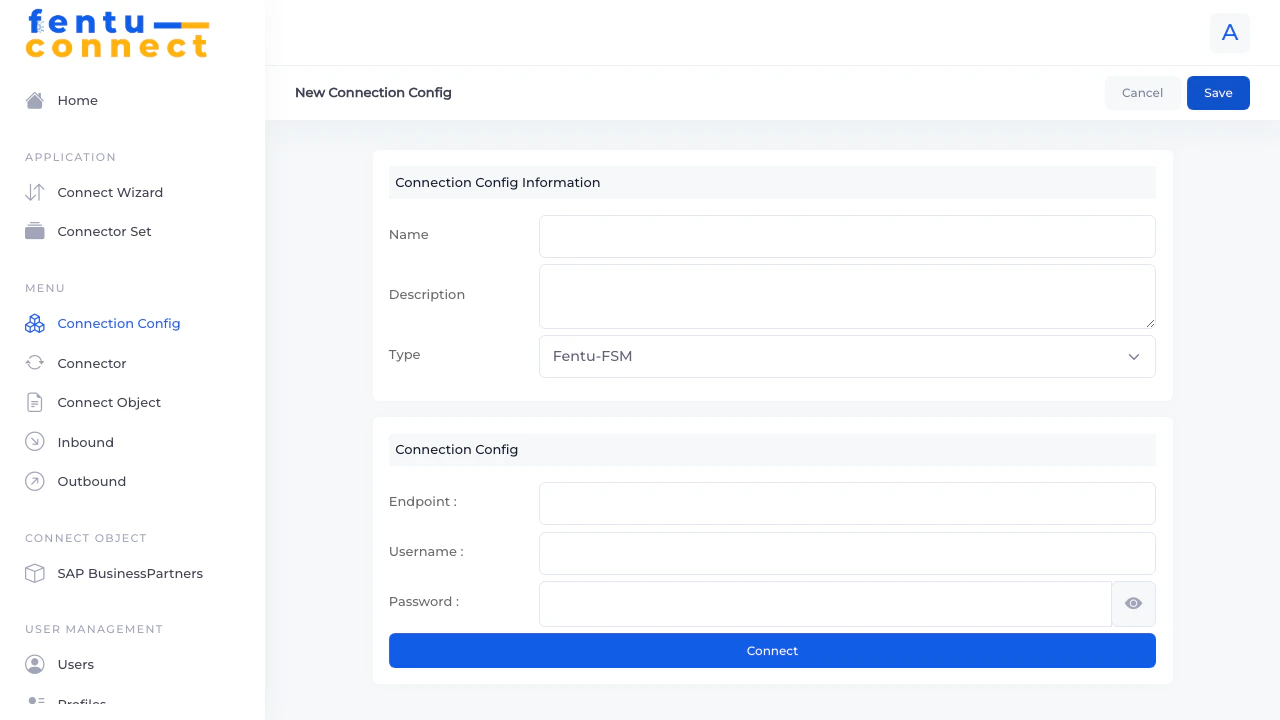
Task: Click the Connection Config hexagon icon
Action: pos(34,323)
